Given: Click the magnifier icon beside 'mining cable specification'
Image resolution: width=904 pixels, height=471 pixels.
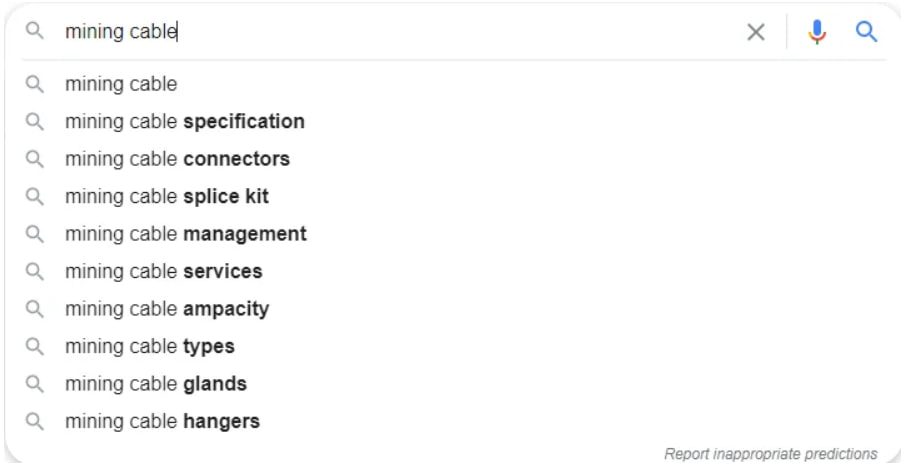Looking at the screenshot, I should [35, 121].
